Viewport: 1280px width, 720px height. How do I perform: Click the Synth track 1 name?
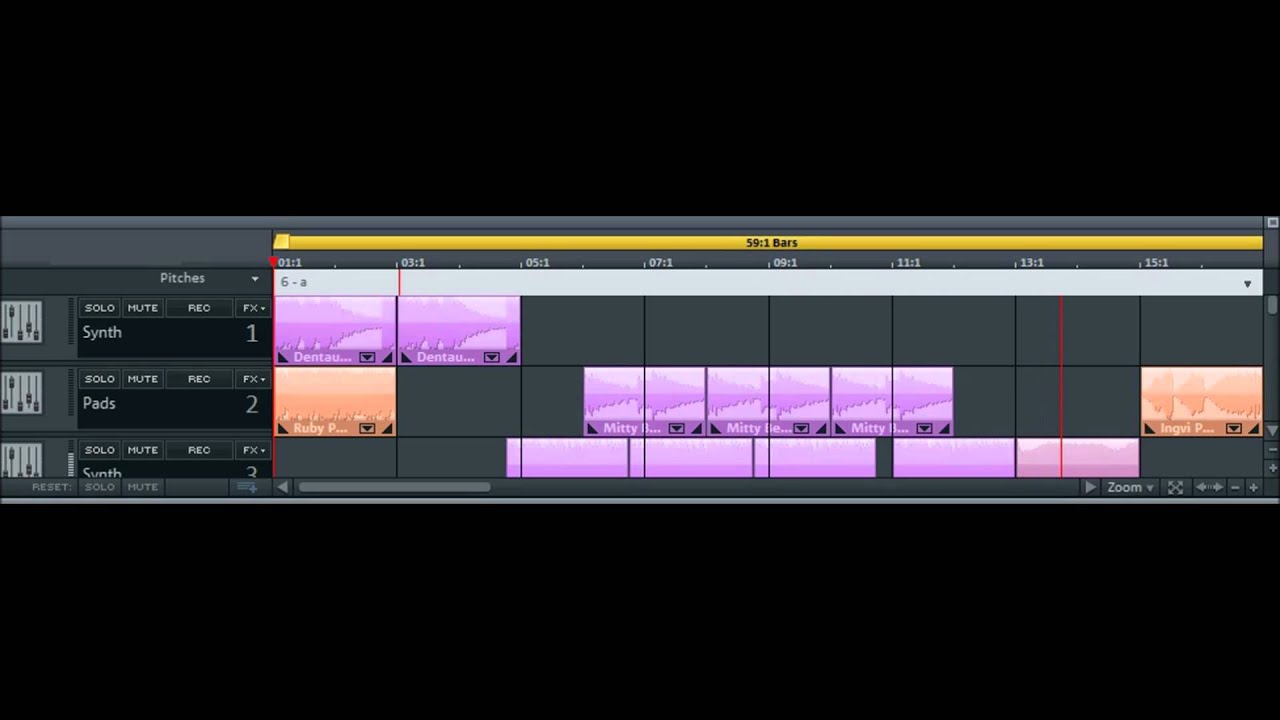coord(101,332)
